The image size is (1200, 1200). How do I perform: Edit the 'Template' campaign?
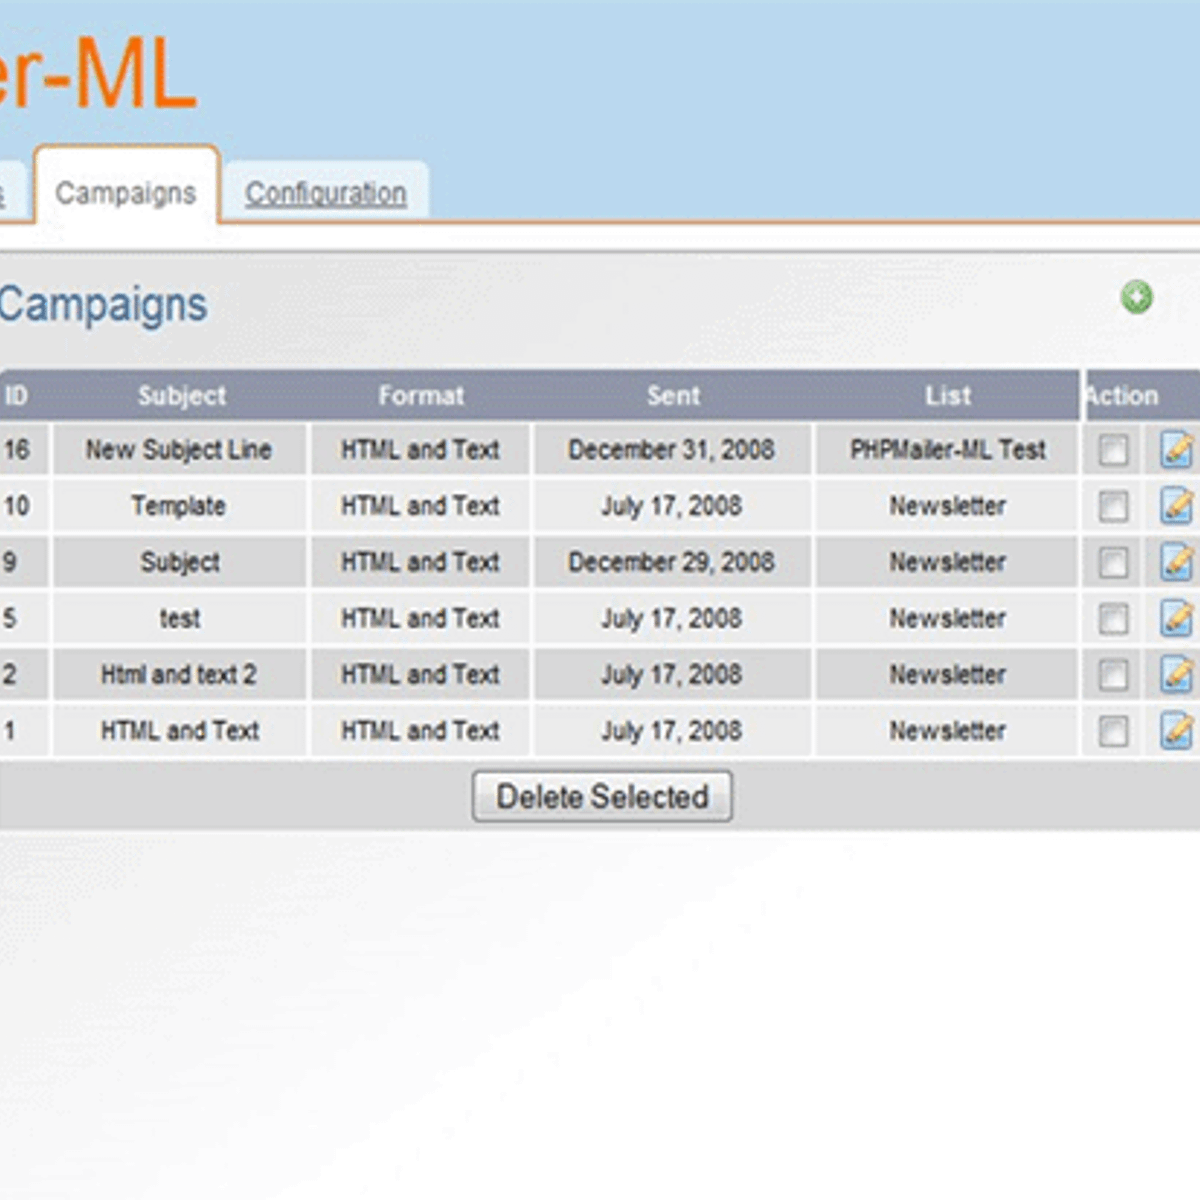coord(1177,506)
